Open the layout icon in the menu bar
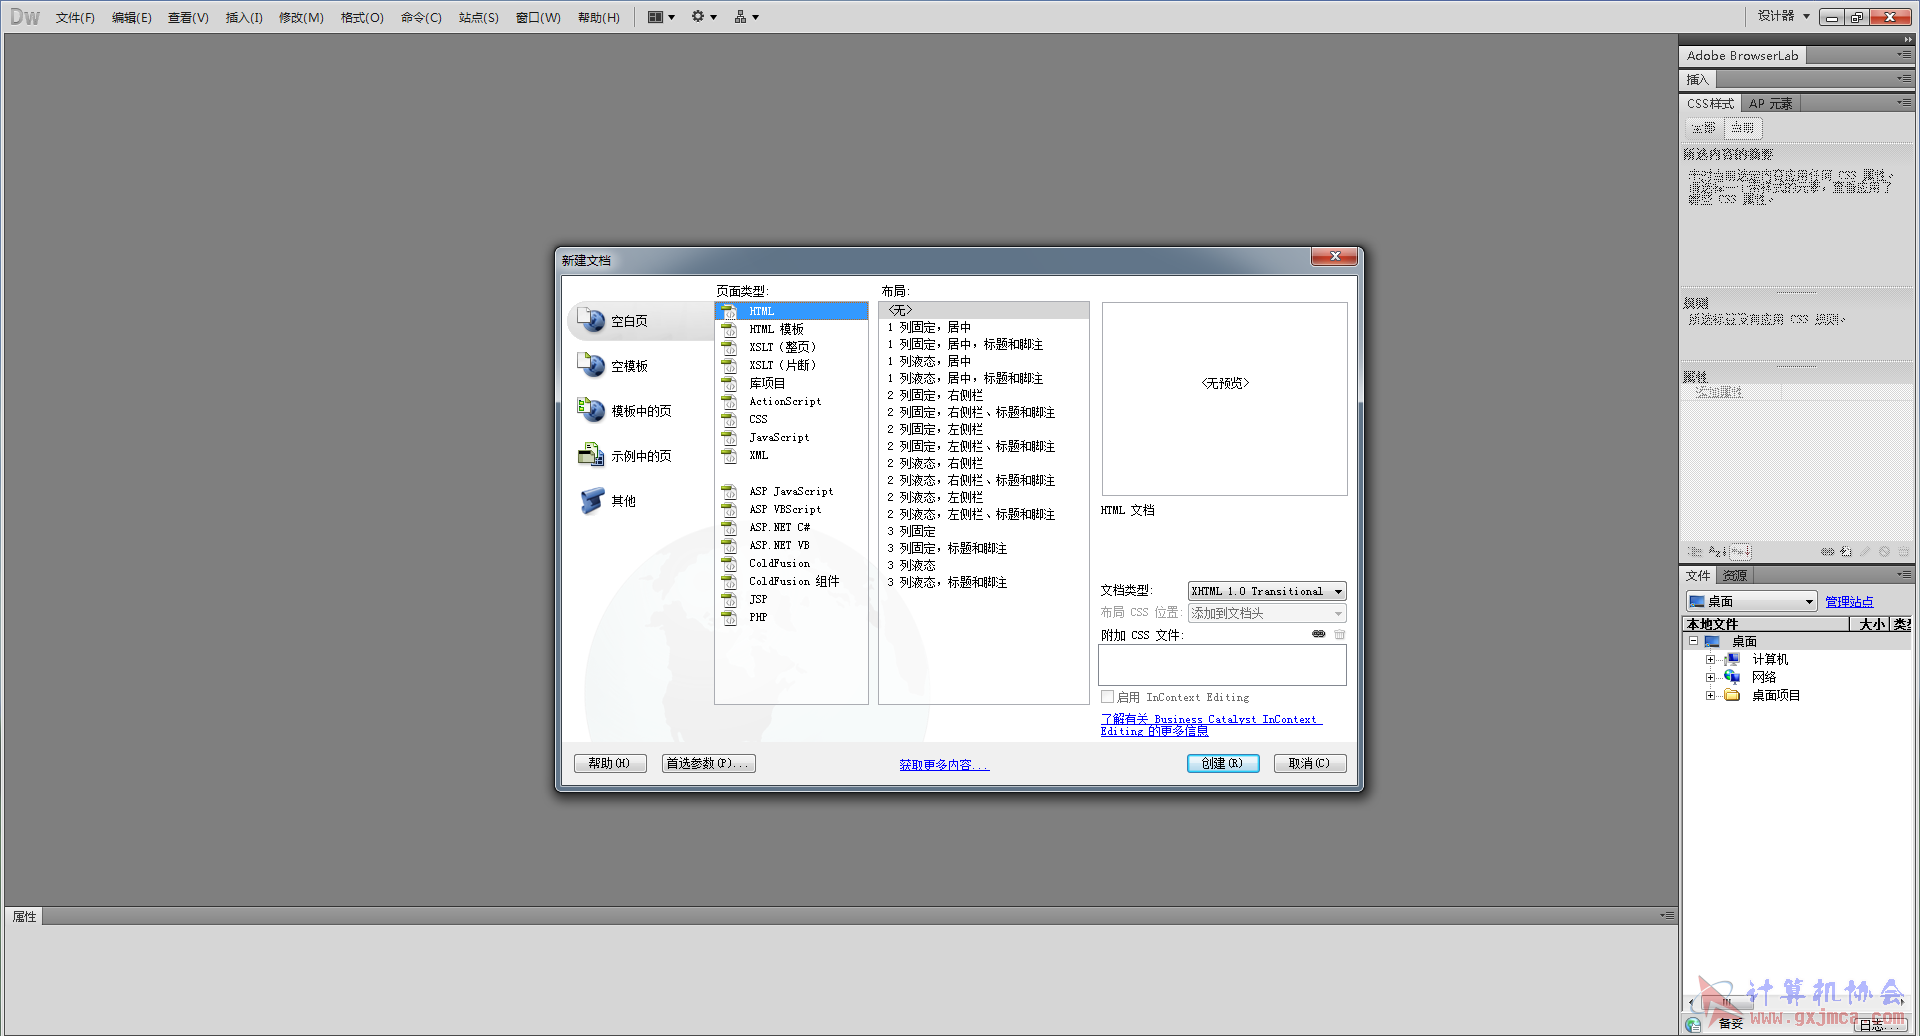 coord(661,17)
